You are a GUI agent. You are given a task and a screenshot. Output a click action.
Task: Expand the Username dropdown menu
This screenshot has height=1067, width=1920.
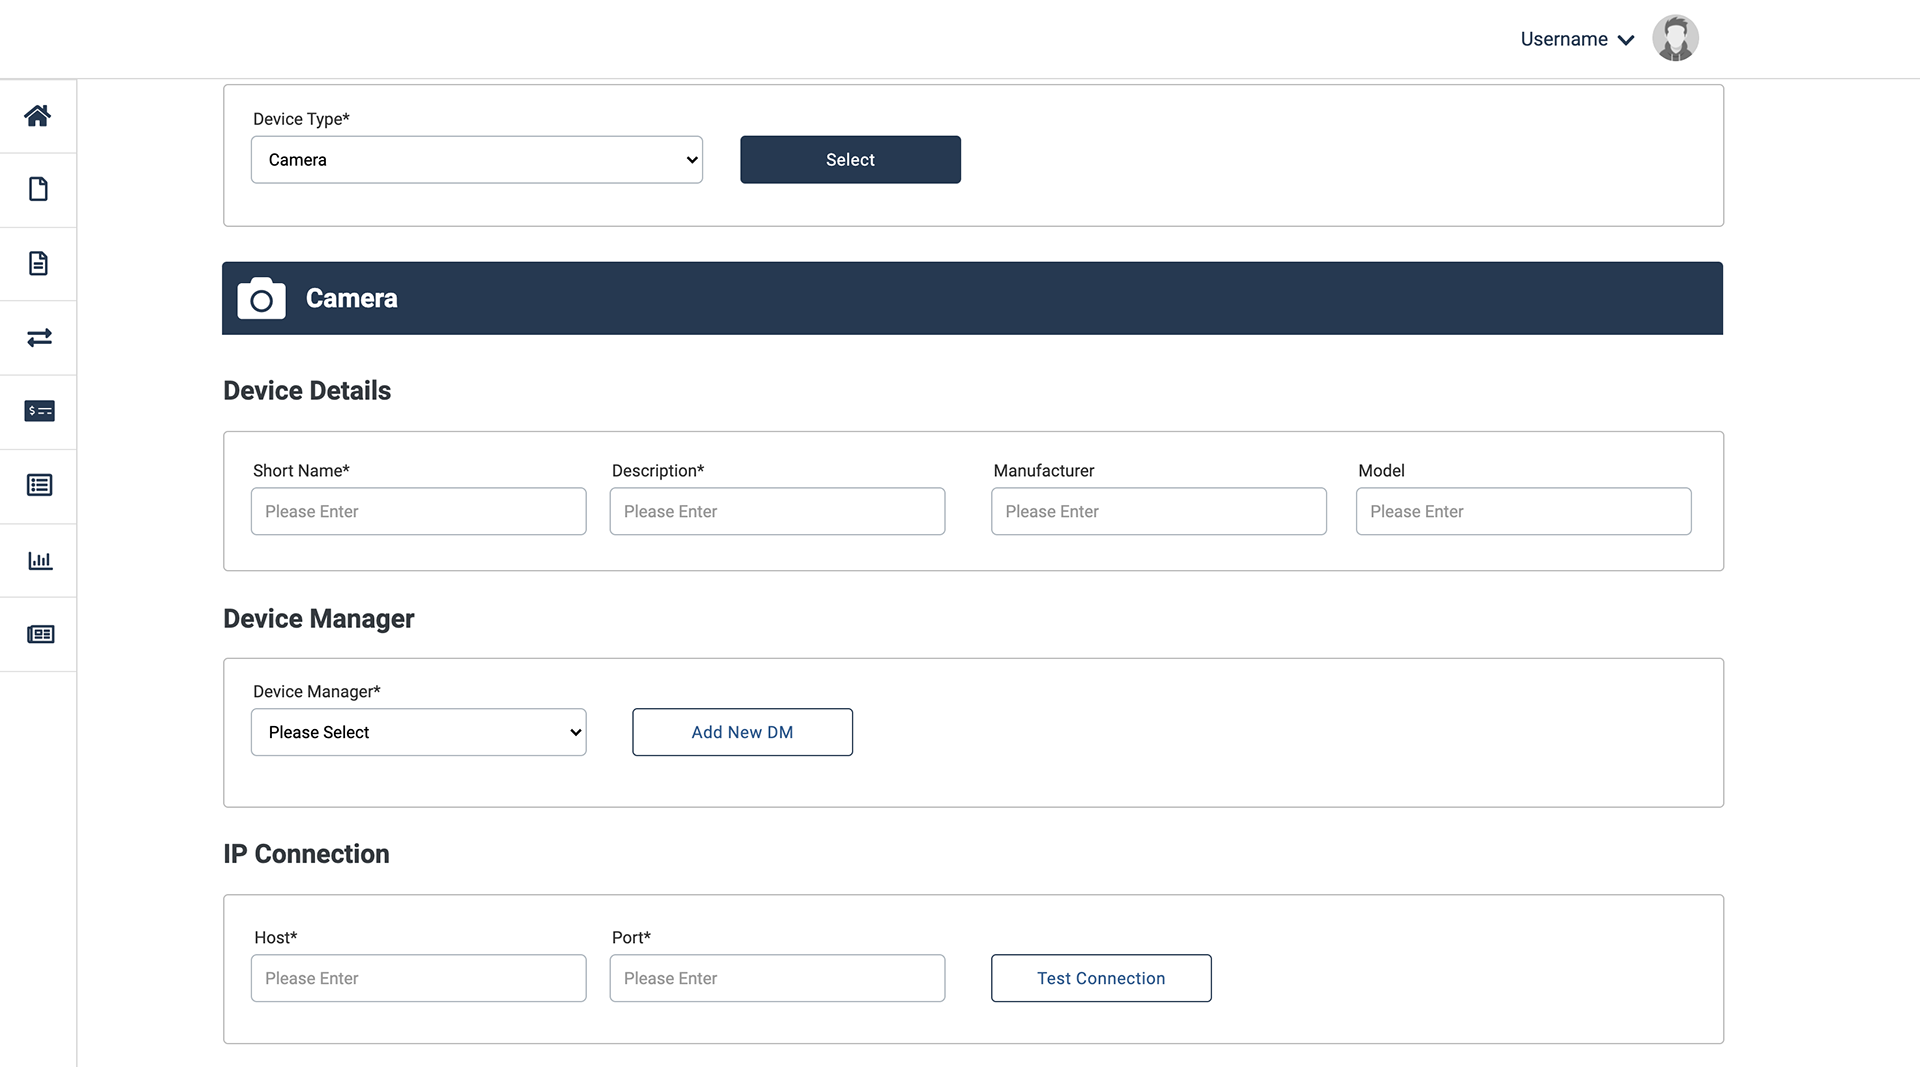coord(1577,39)
